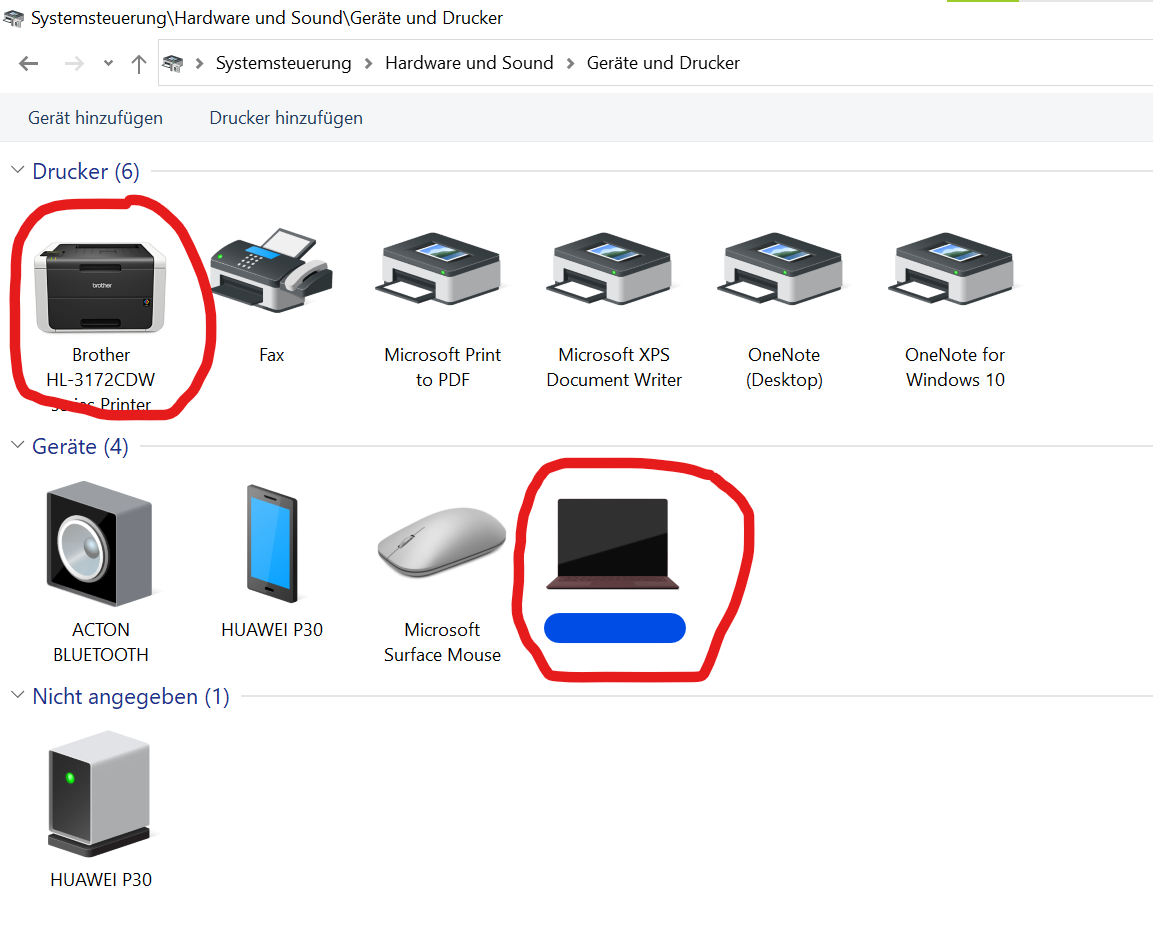Go back with the back arrow

(29, 63)
